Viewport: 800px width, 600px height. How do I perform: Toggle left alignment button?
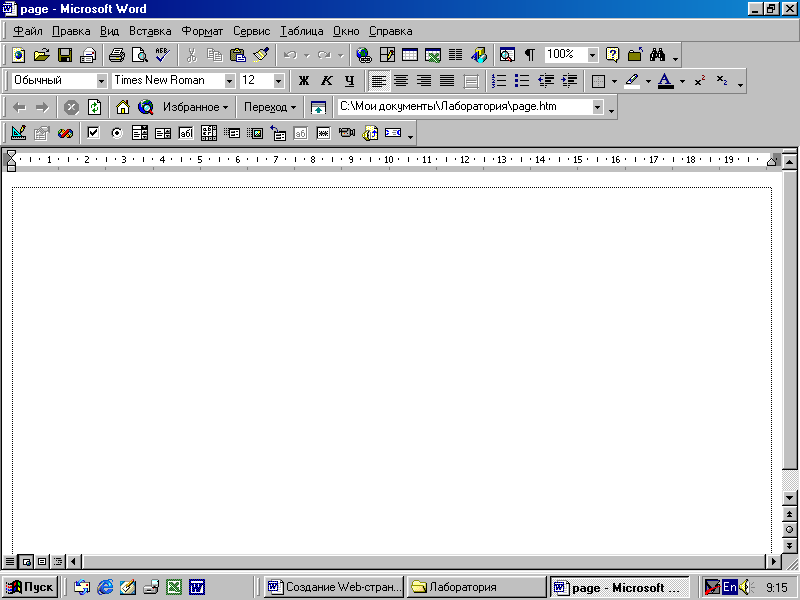point(379,81)
